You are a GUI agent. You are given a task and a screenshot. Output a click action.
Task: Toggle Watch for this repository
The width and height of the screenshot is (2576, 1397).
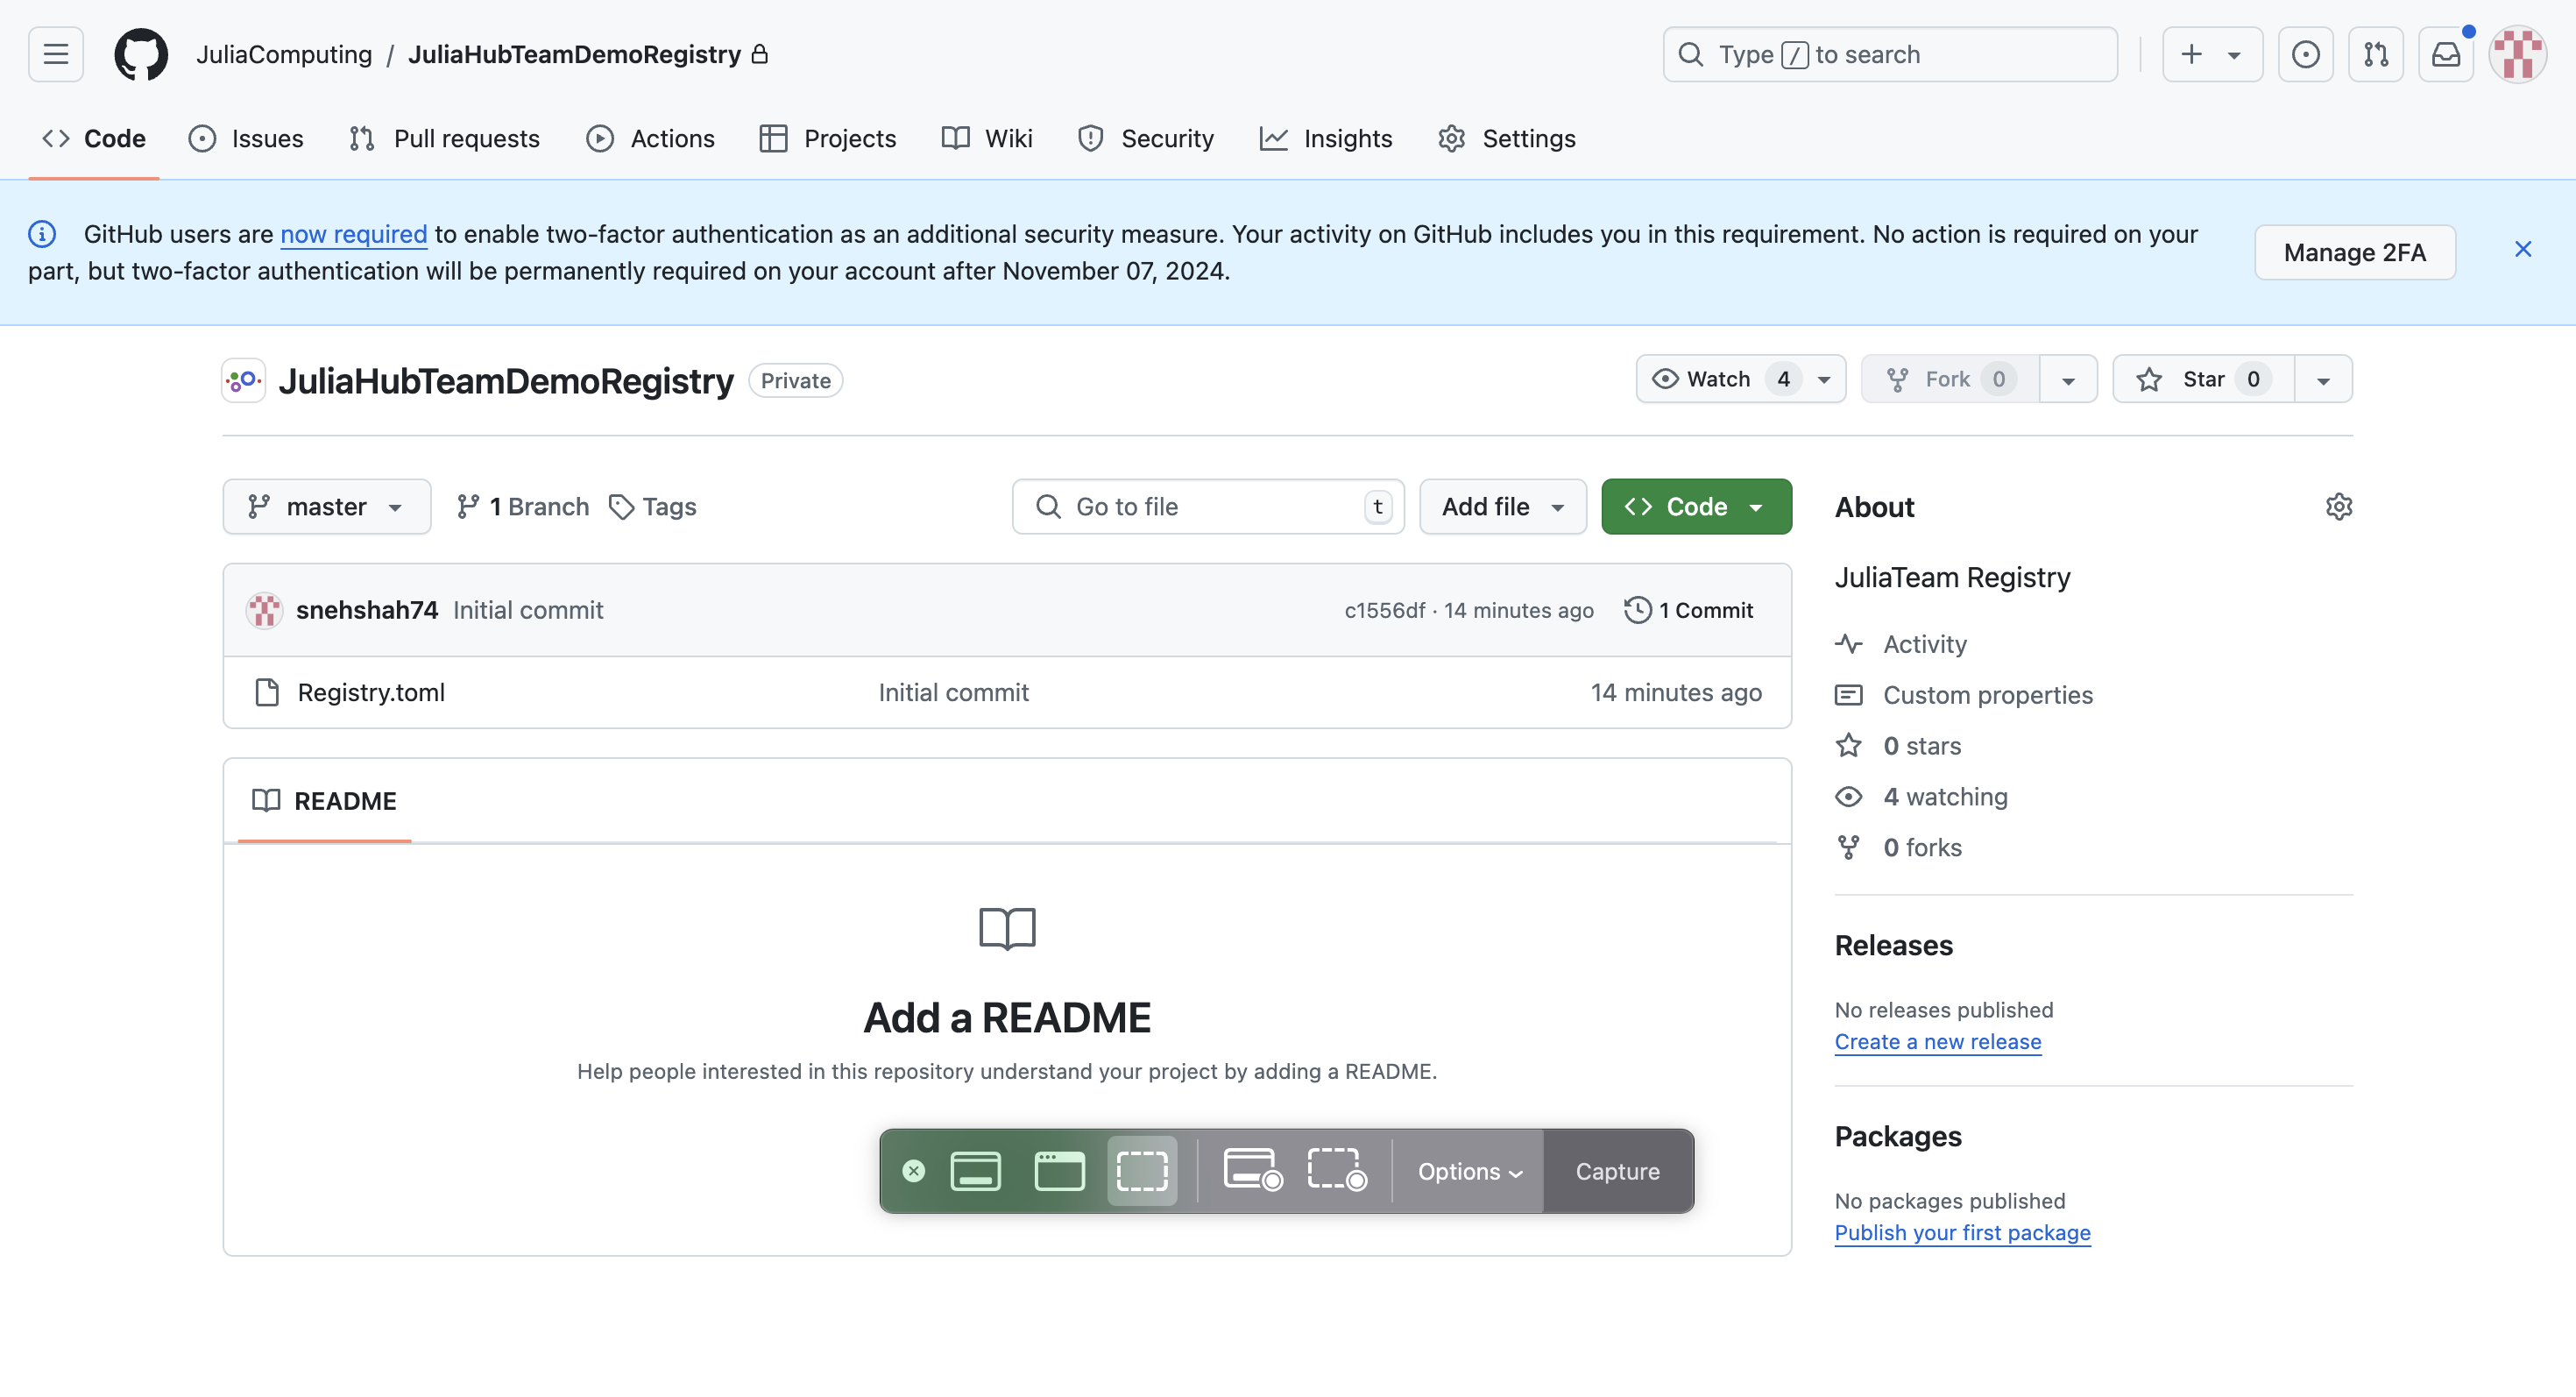1741,379
